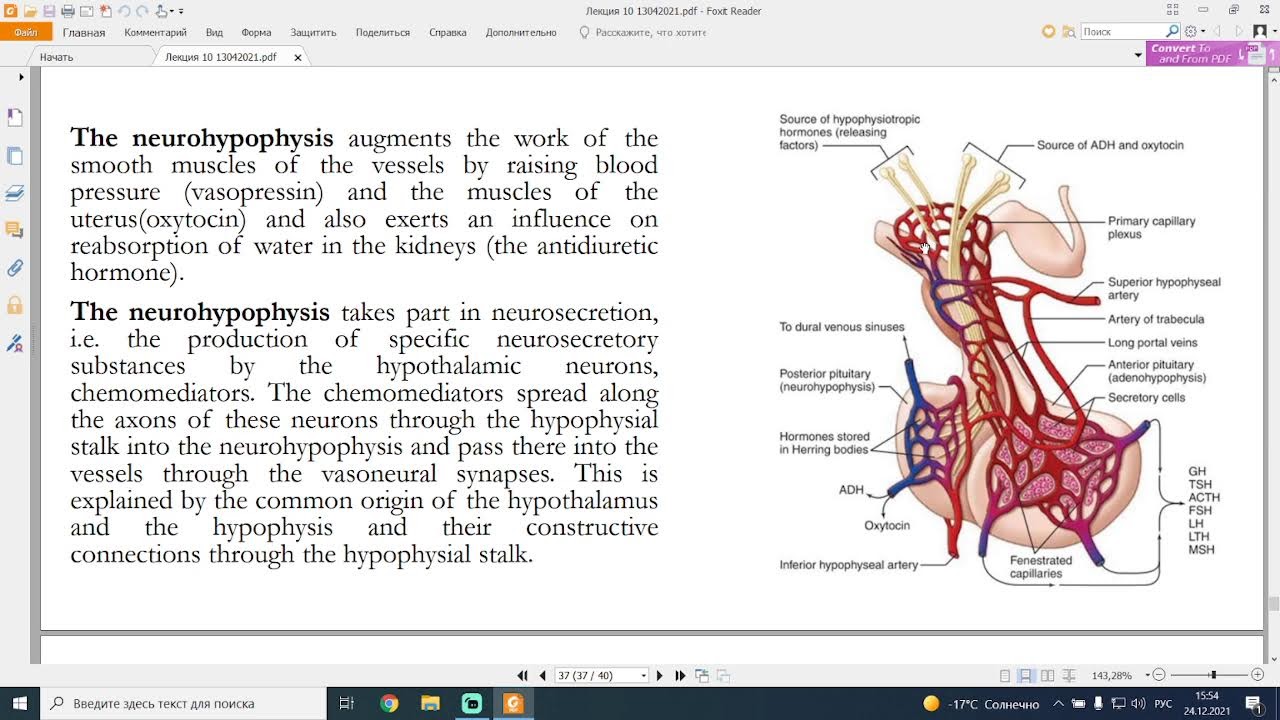Switch to the Главная ribbon tab

coord(84,32)
